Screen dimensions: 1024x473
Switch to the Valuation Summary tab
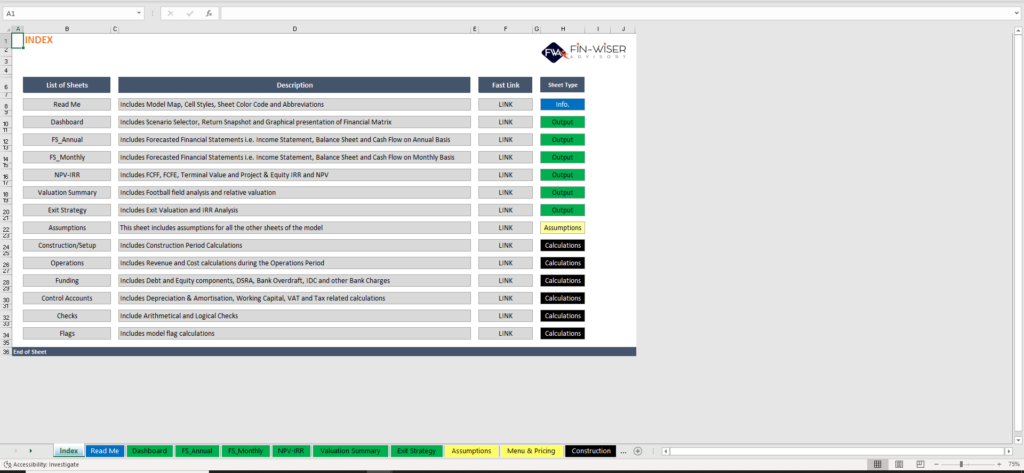click(x=350, y=451)
